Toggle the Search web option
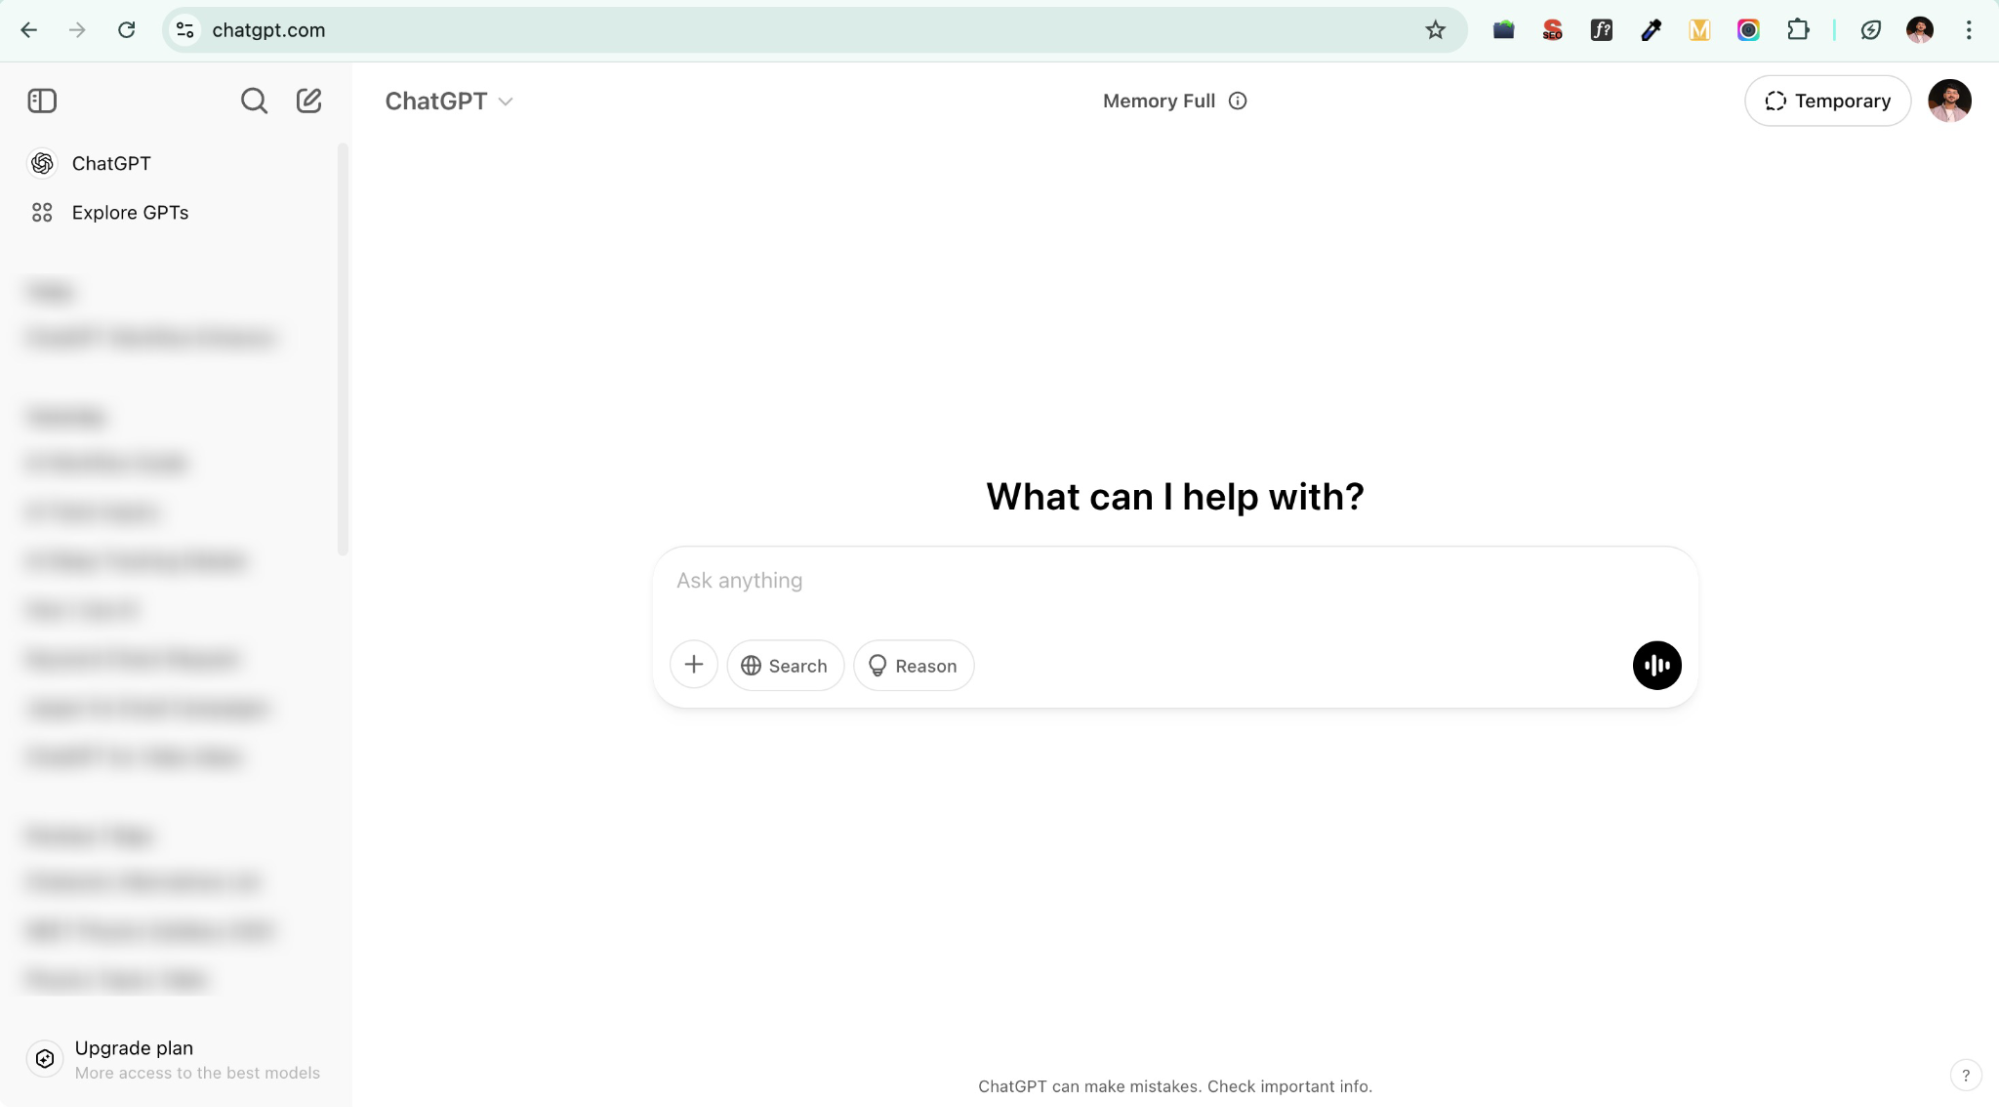The image size is (1999, 1107). 785,666
